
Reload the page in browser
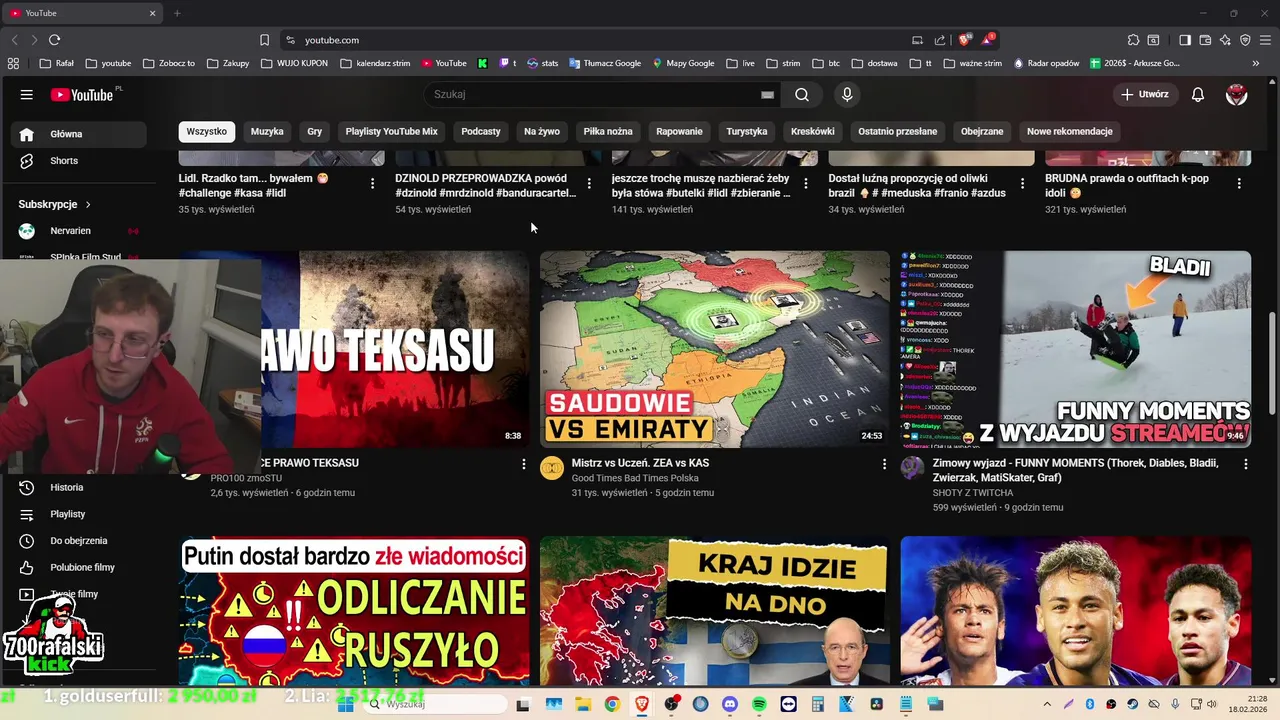click(54, 40)
